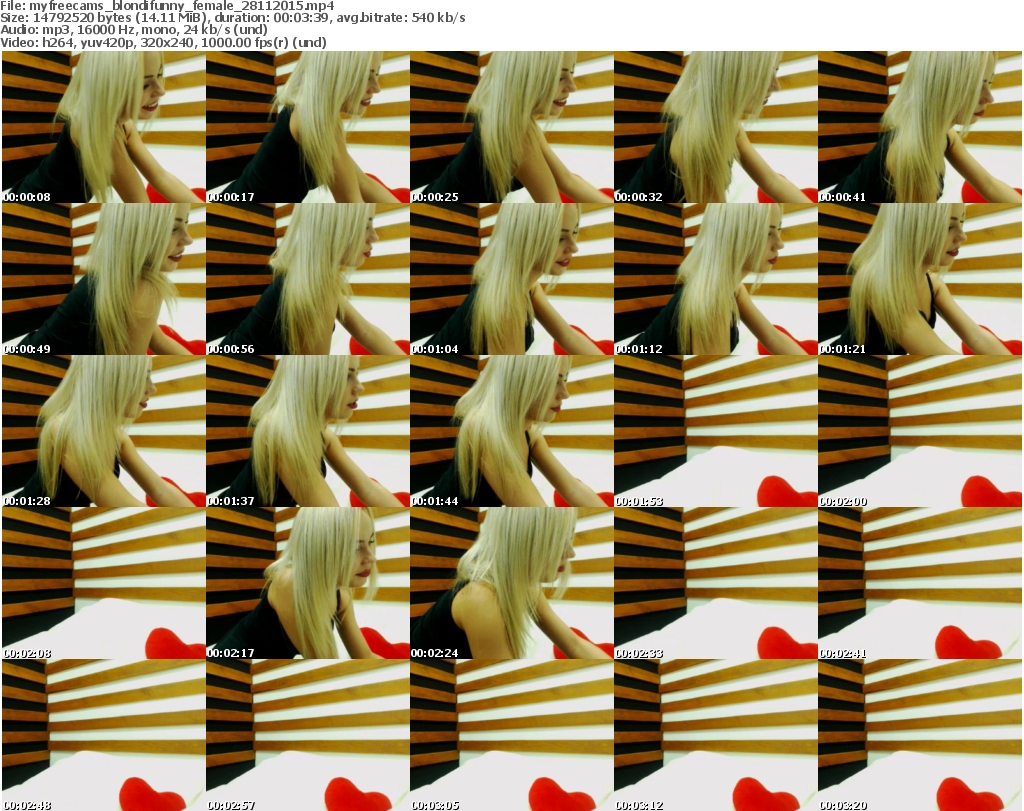Pick the 00:01:28 frame
The image size is (1024, 811).
104,432
